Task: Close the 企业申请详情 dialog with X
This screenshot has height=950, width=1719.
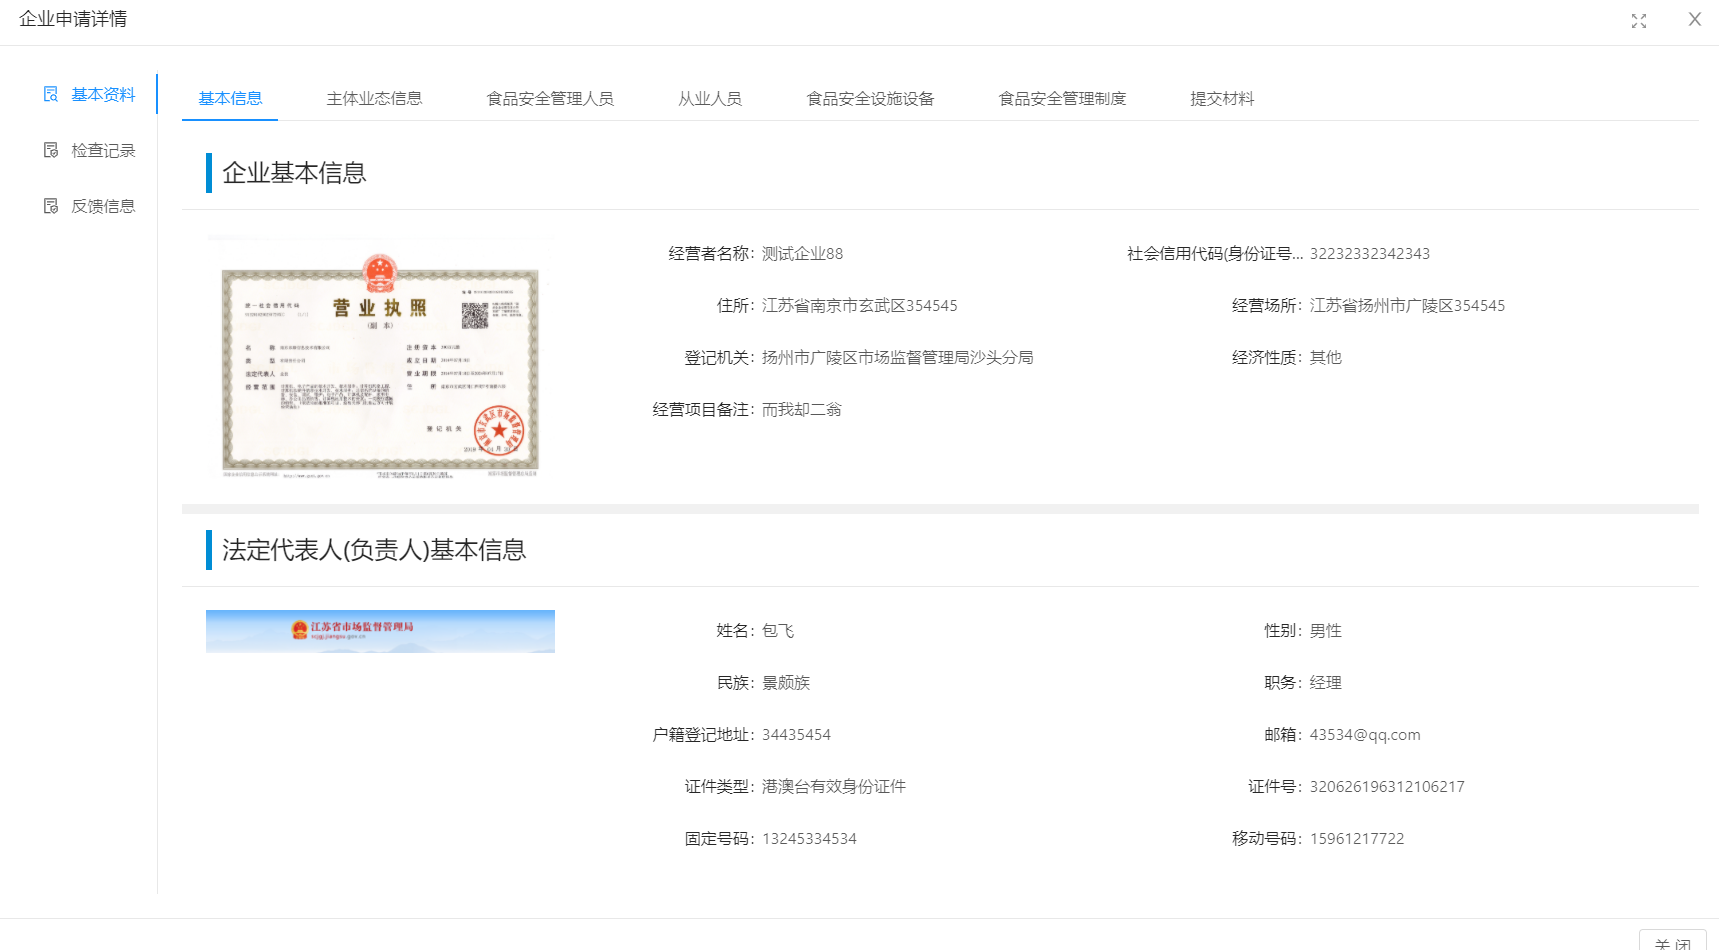Action: point(1694,20)
